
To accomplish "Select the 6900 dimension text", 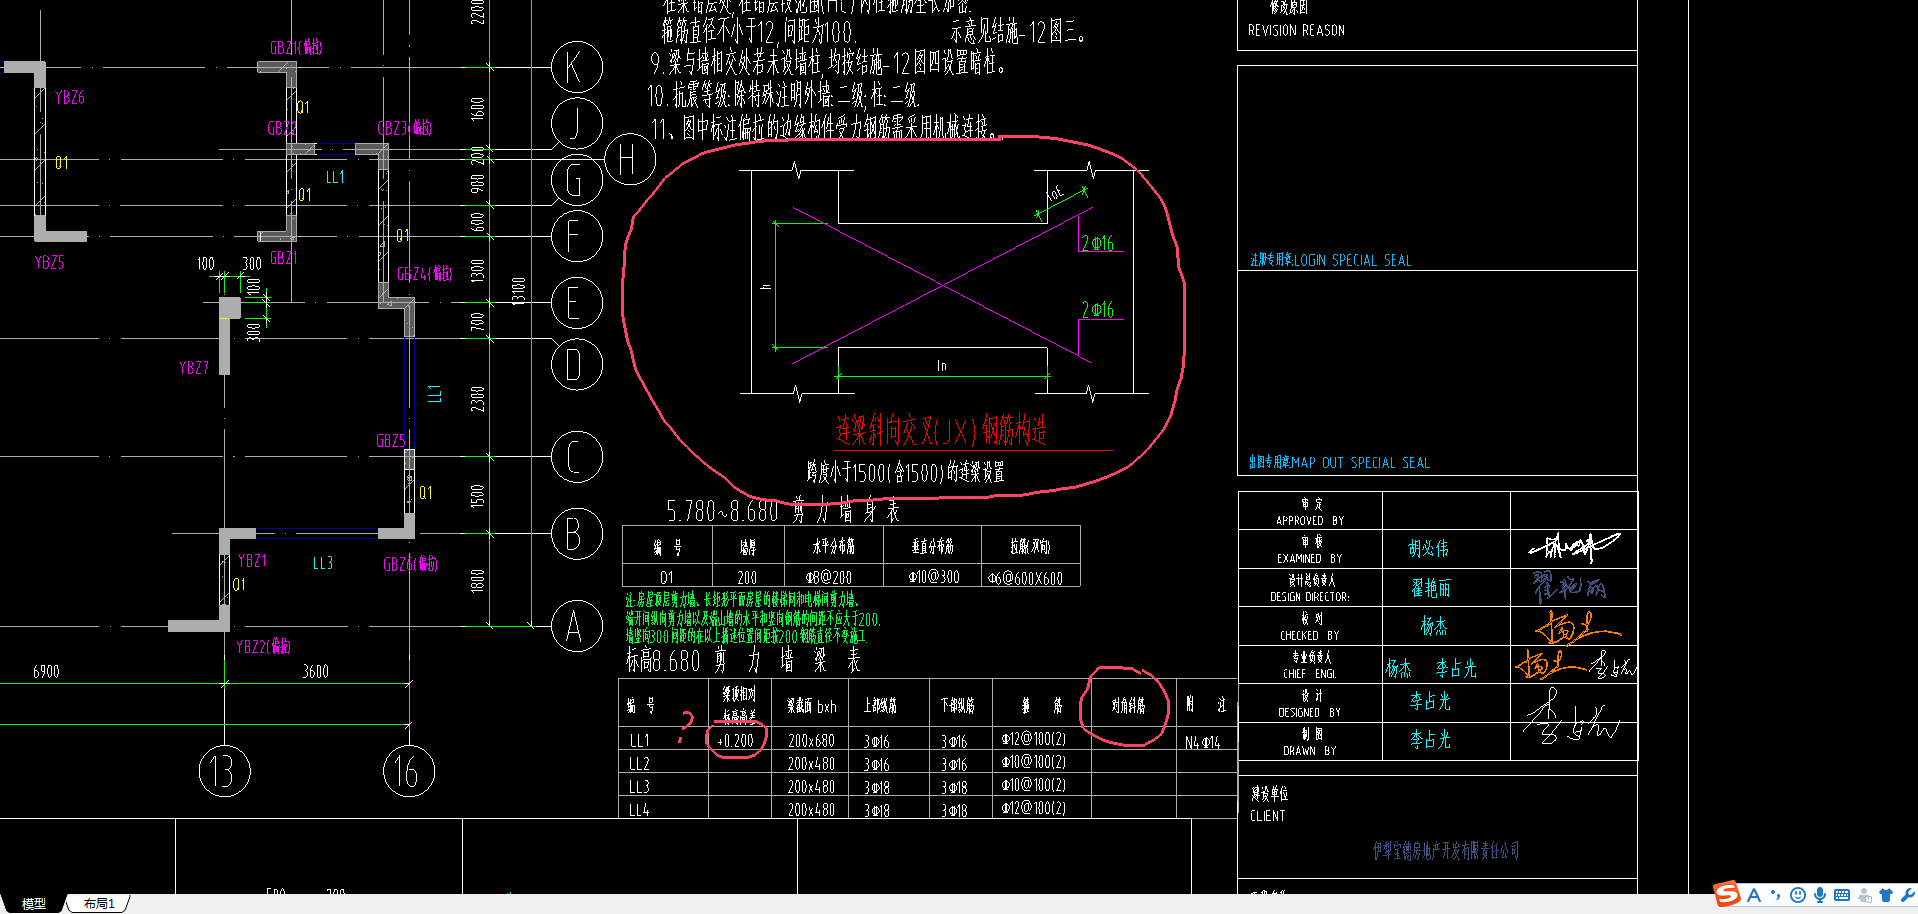I will pos(46,671).
